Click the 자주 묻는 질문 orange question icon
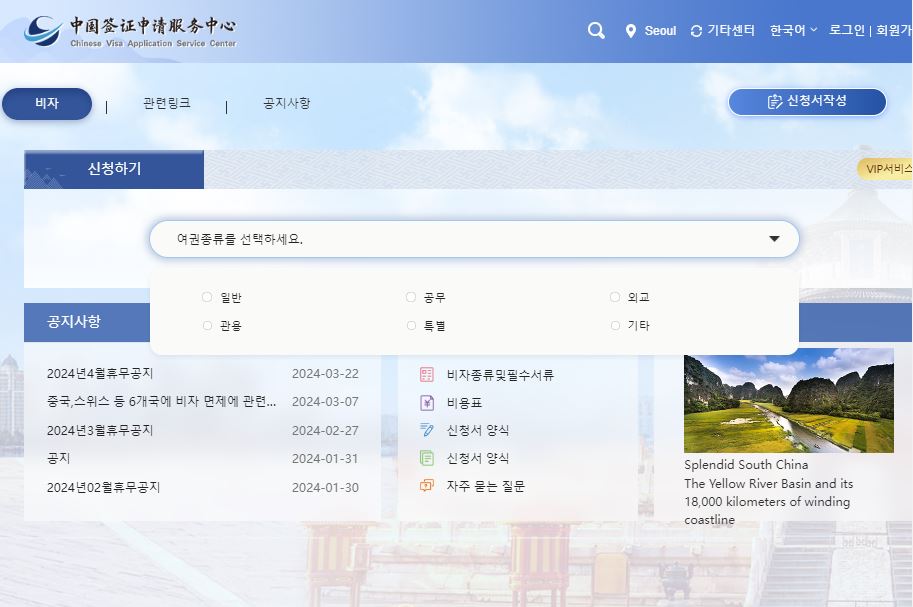Image resolution: width=913 pixels, height=607 pixels. (427, 486)
